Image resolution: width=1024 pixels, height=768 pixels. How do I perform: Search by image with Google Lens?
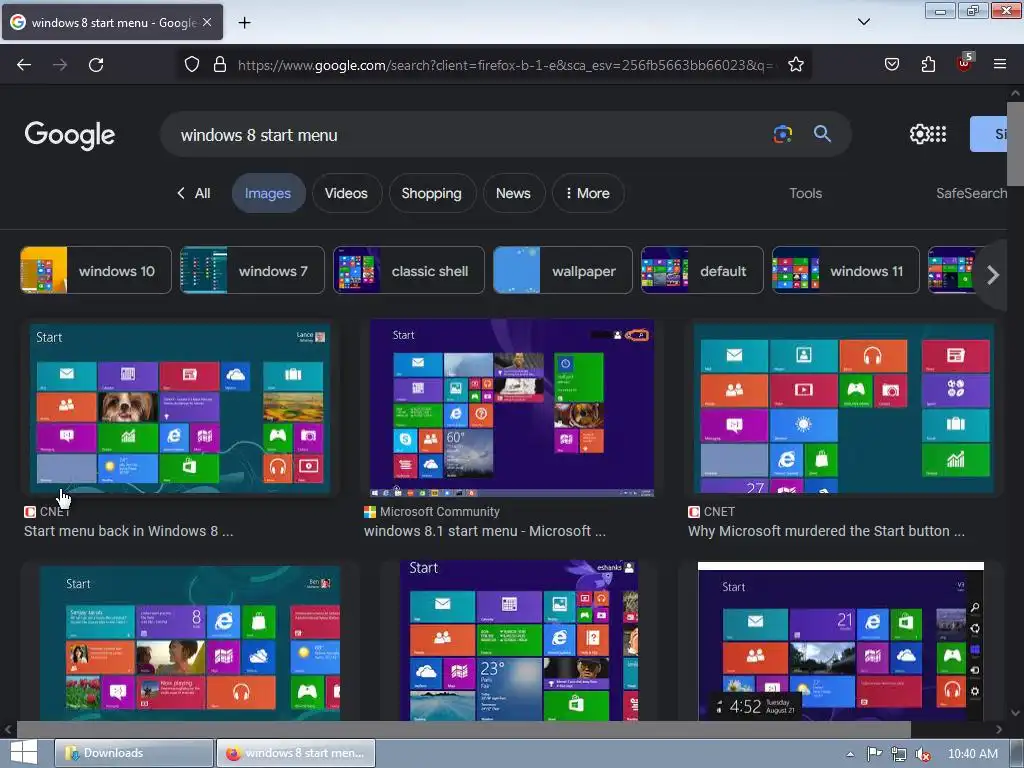(782, 134)
